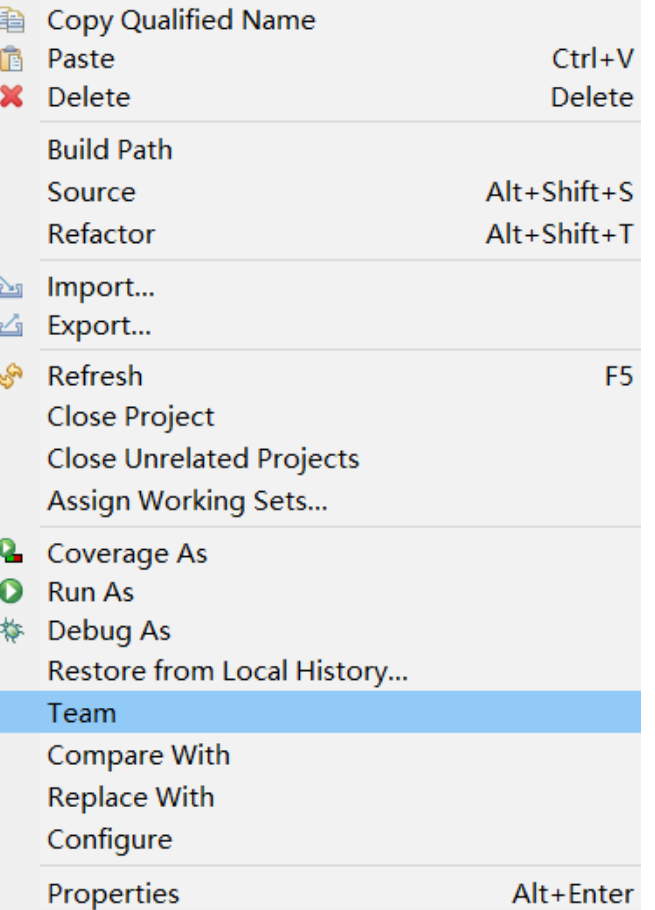Open the Compare With submenu
The image size is (655, 910).
pyautogui.click(x=138, y=755)
